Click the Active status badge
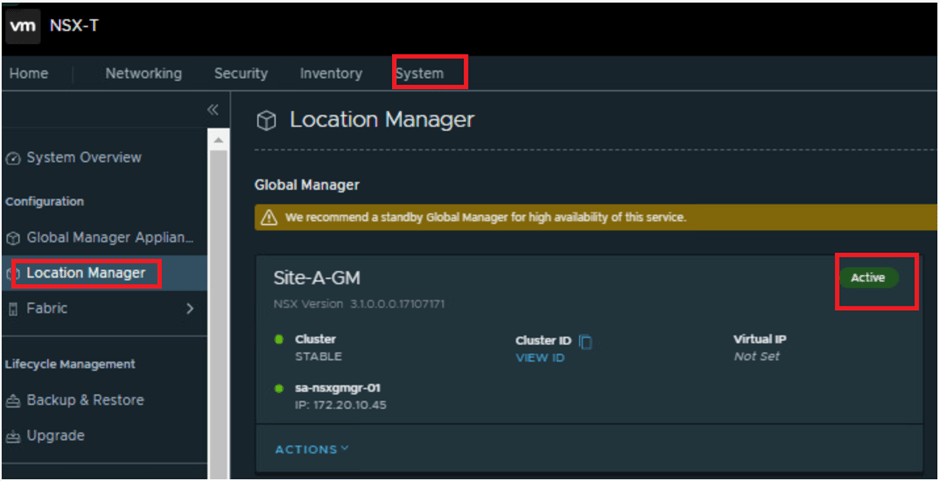The height and width of the screenshot is (481, 940). (867, 278)
